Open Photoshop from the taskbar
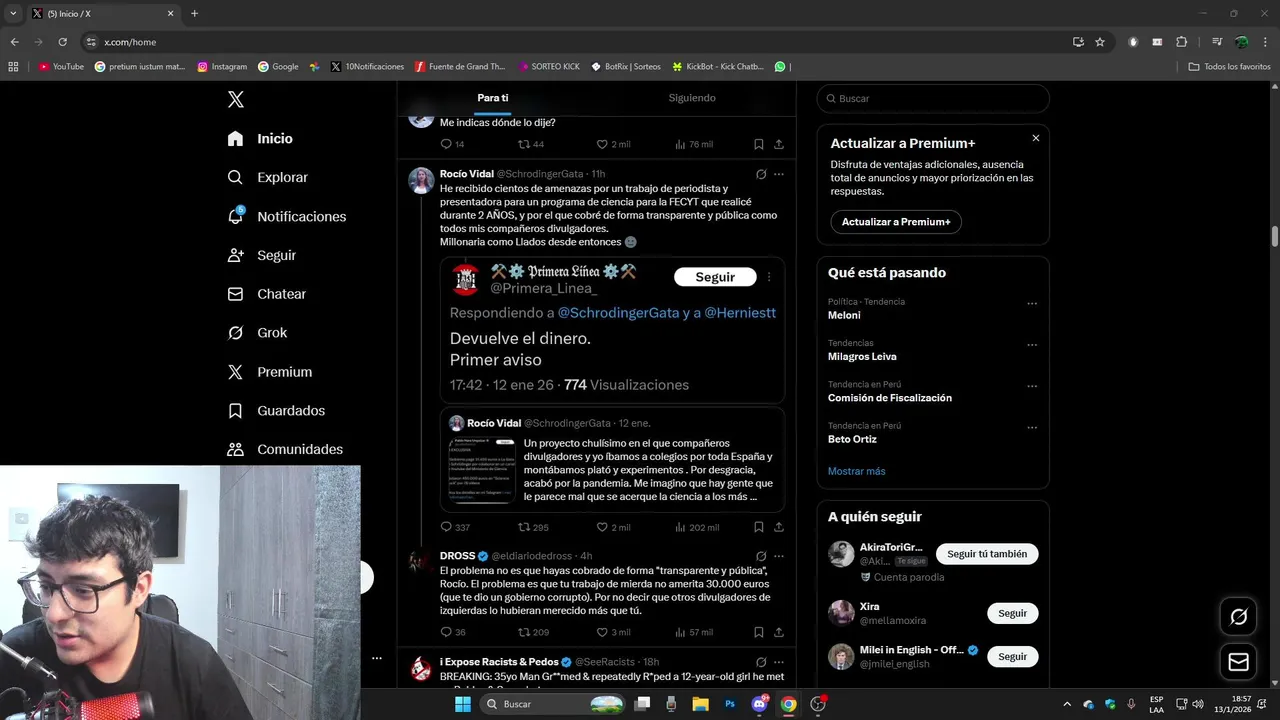 (730, 704)
